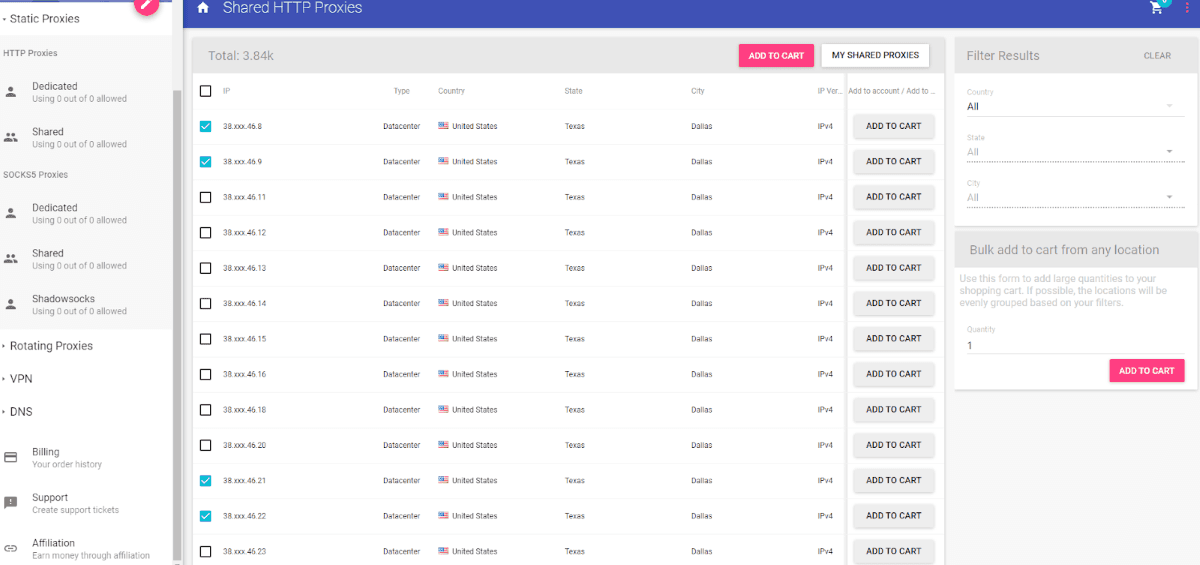Click the SOCKS5 Dedicated person icon

pos(11,213)
